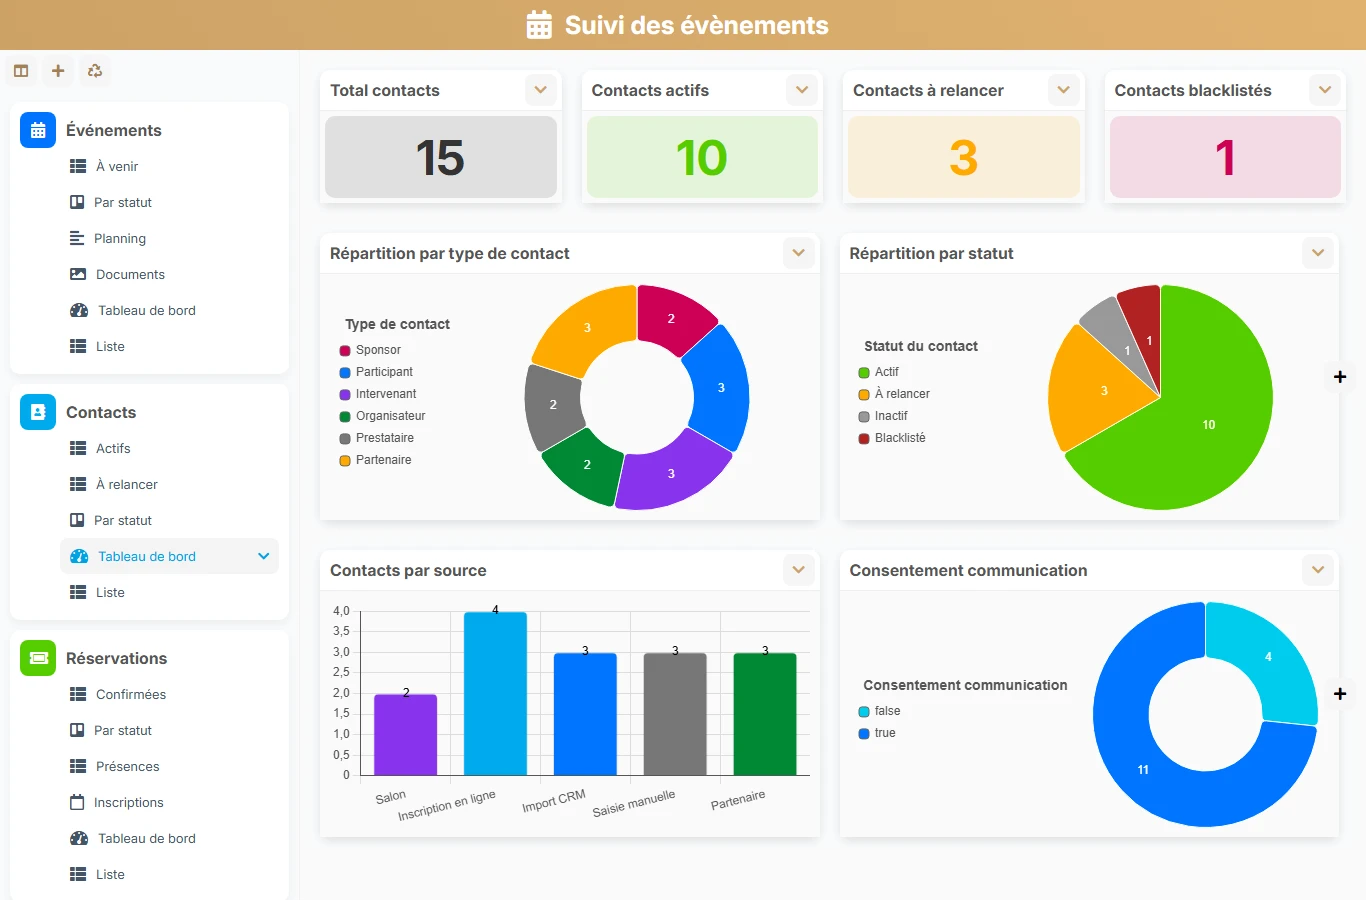Click gauge icon of Événements Tableau de bord

[x=79, y=310]
